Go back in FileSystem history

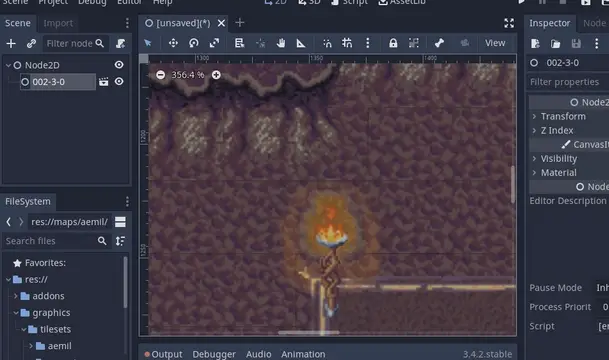click(x=9, y=222)
